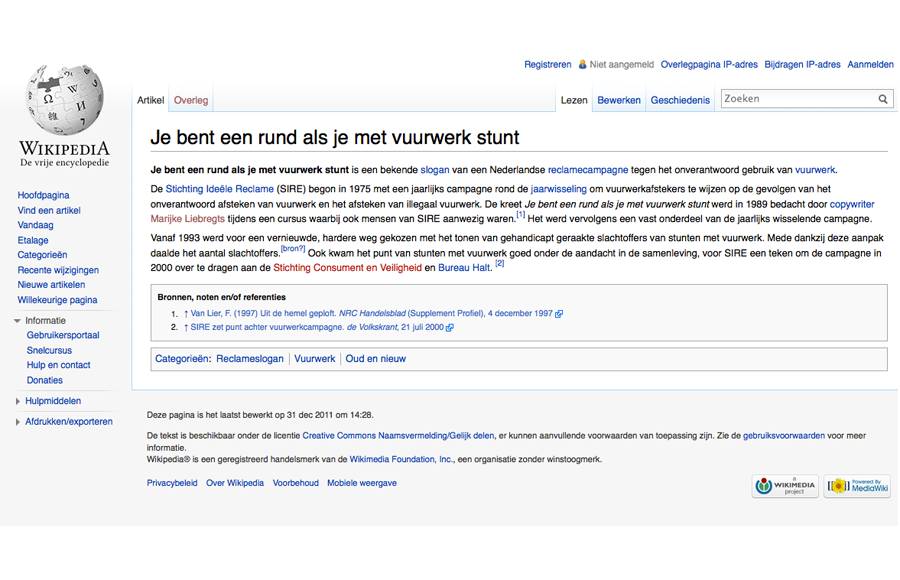The image size is (900, 580).
Task: Open Stichting Consument en Veiligheid link
Action: coord(347,268)
